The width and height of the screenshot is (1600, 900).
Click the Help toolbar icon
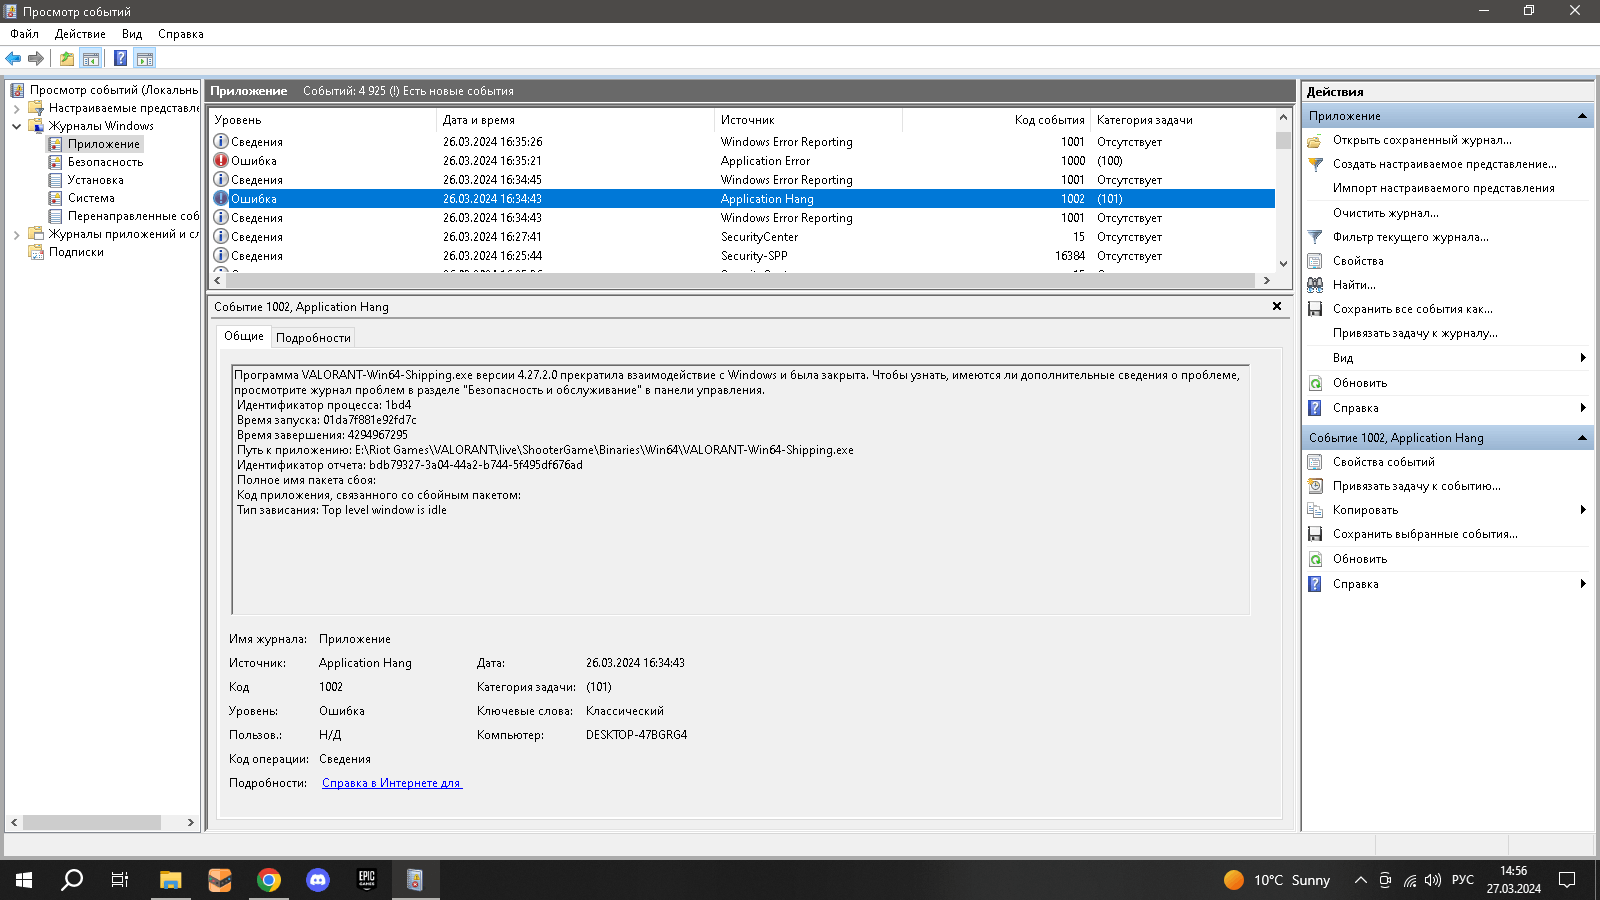pos(121,58)
